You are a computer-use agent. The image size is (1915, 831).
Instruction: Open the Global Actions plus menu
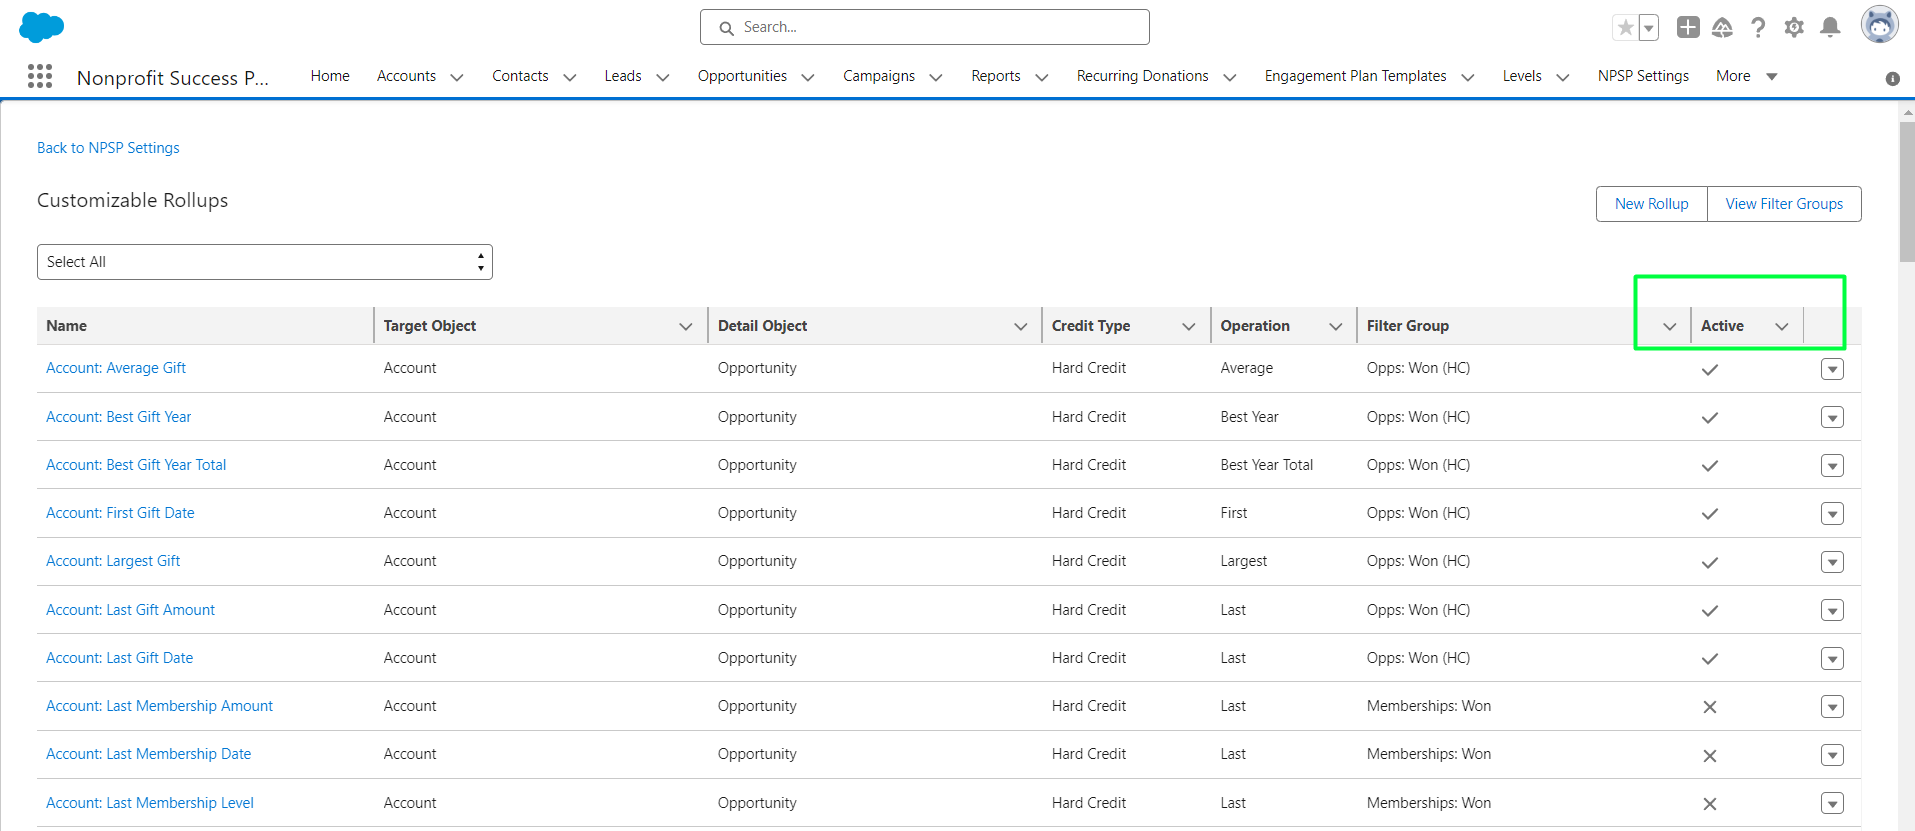tap(1688, 28)
